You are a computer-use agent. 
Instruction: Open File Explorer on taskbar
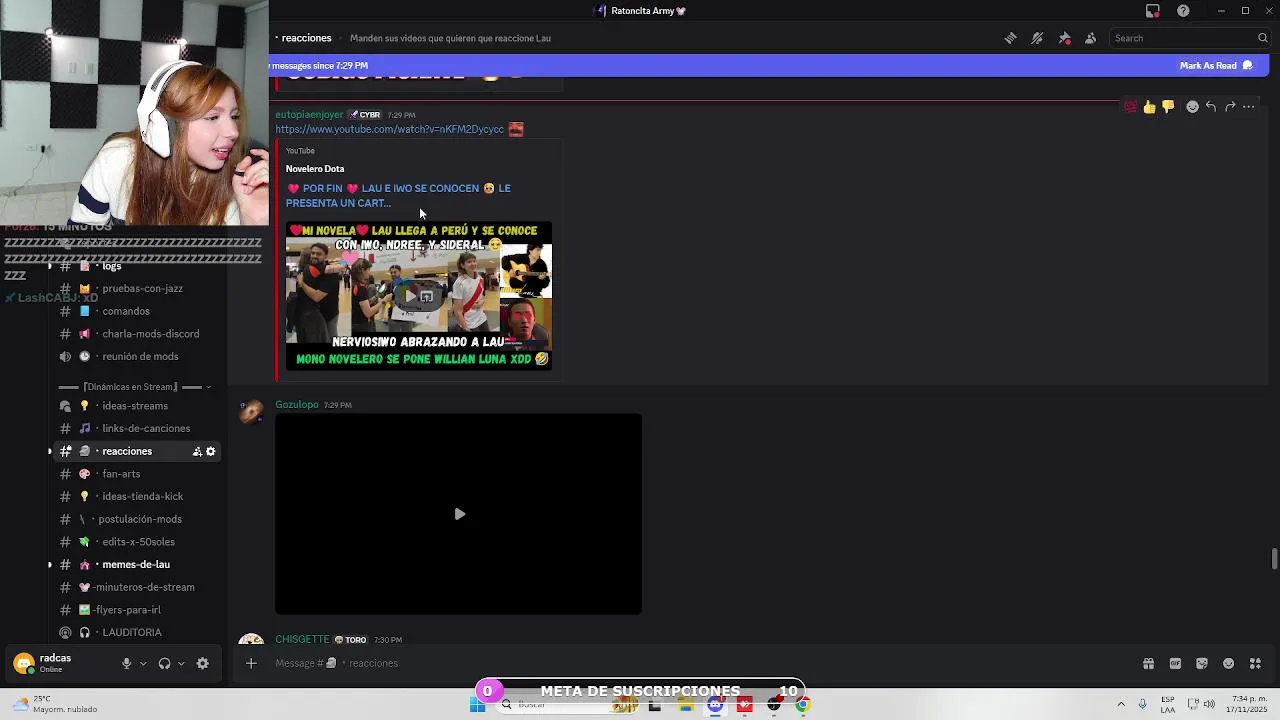[x=685, y=706]
